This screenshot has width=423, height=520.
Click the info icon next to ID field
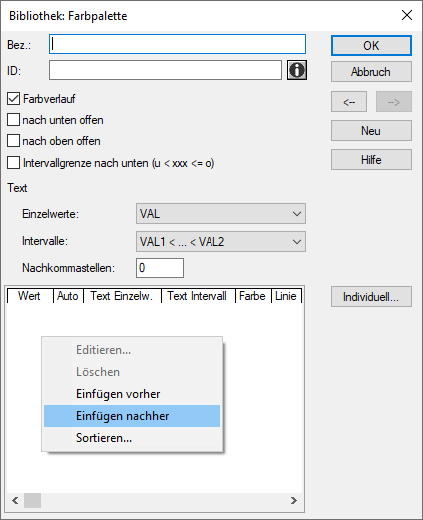[297, 70]
